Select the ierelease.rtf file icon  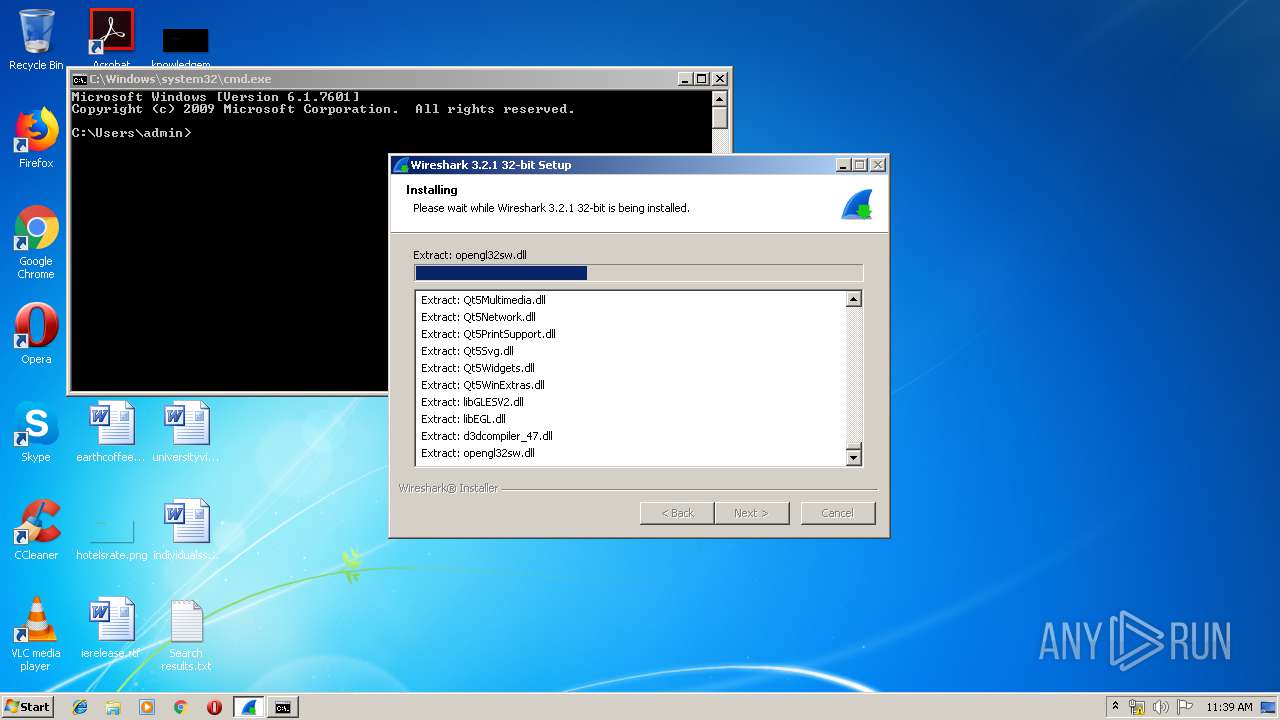[x=111, y=628]
